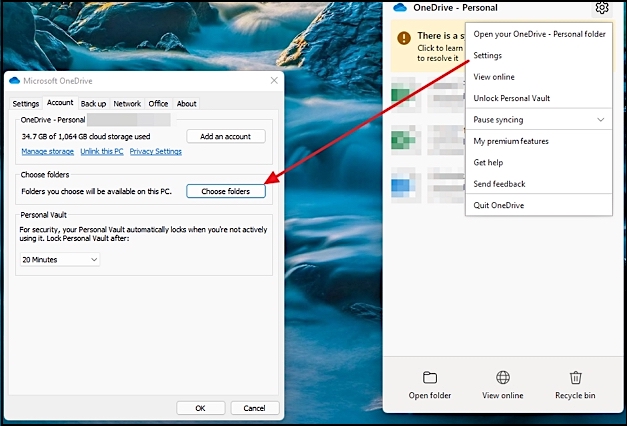Screen dimensions: 627x426
Task: Click the Choose folders button
Action: click(226, 191)
